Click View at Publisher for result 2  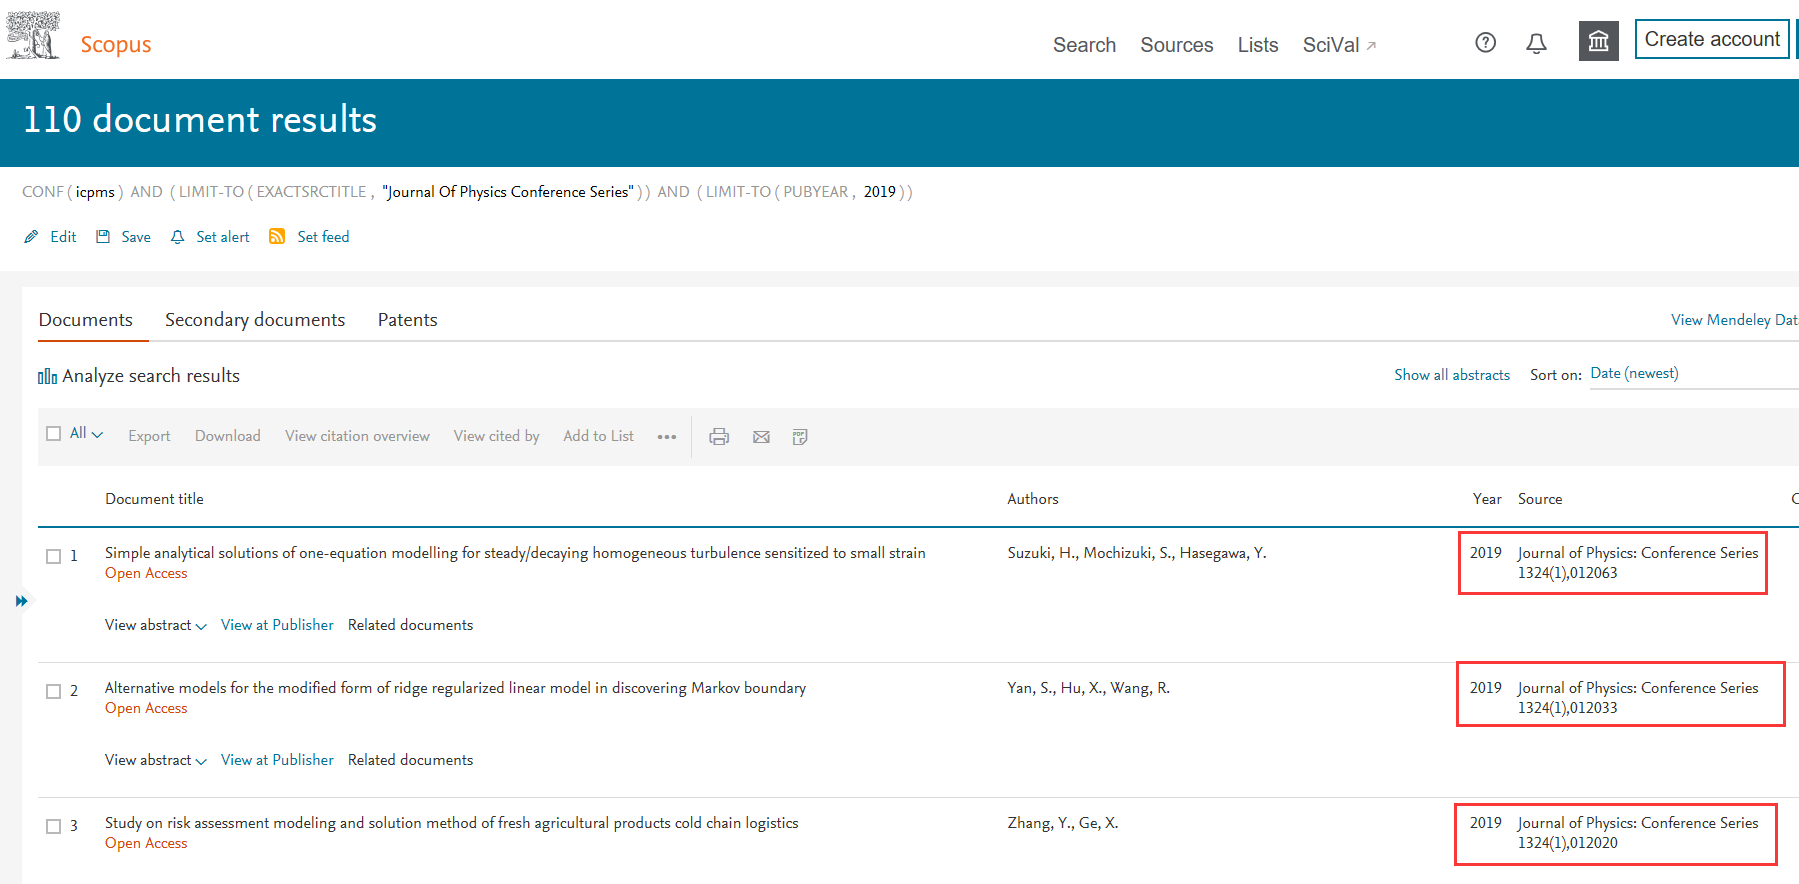[277, 760]
